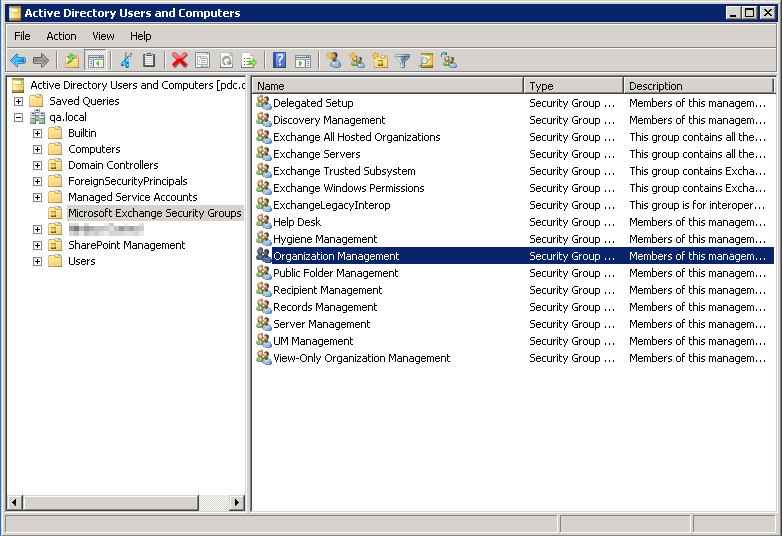
Task: Expand the ForeignSecurityPrincipals node
Action: (37, 181)
